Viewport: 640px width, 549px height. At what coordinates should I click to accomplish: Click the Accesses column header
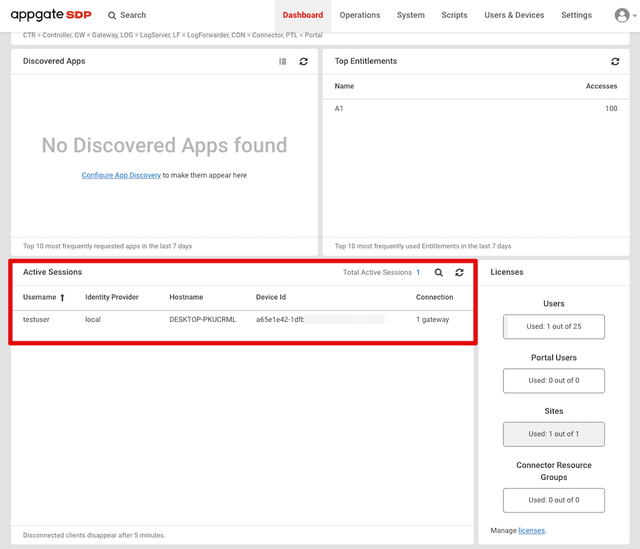pyautogui.click(x=601, y=86)
